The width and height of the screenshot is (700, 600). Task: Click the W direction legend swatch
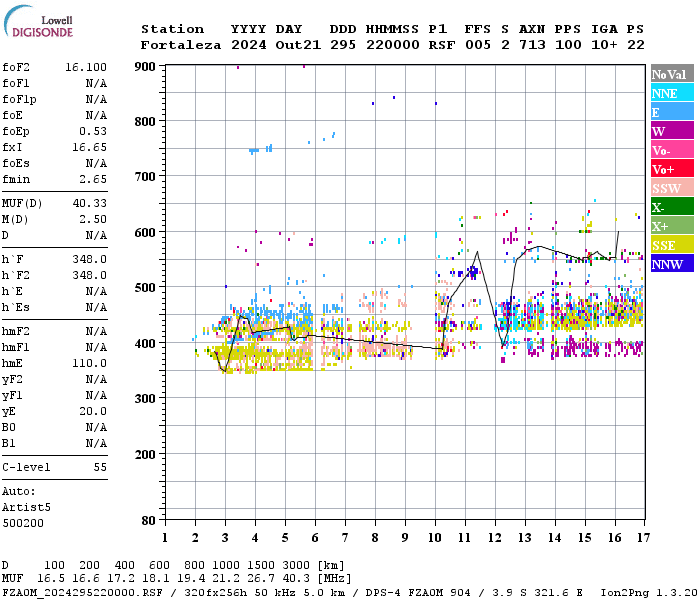(672, 131)
